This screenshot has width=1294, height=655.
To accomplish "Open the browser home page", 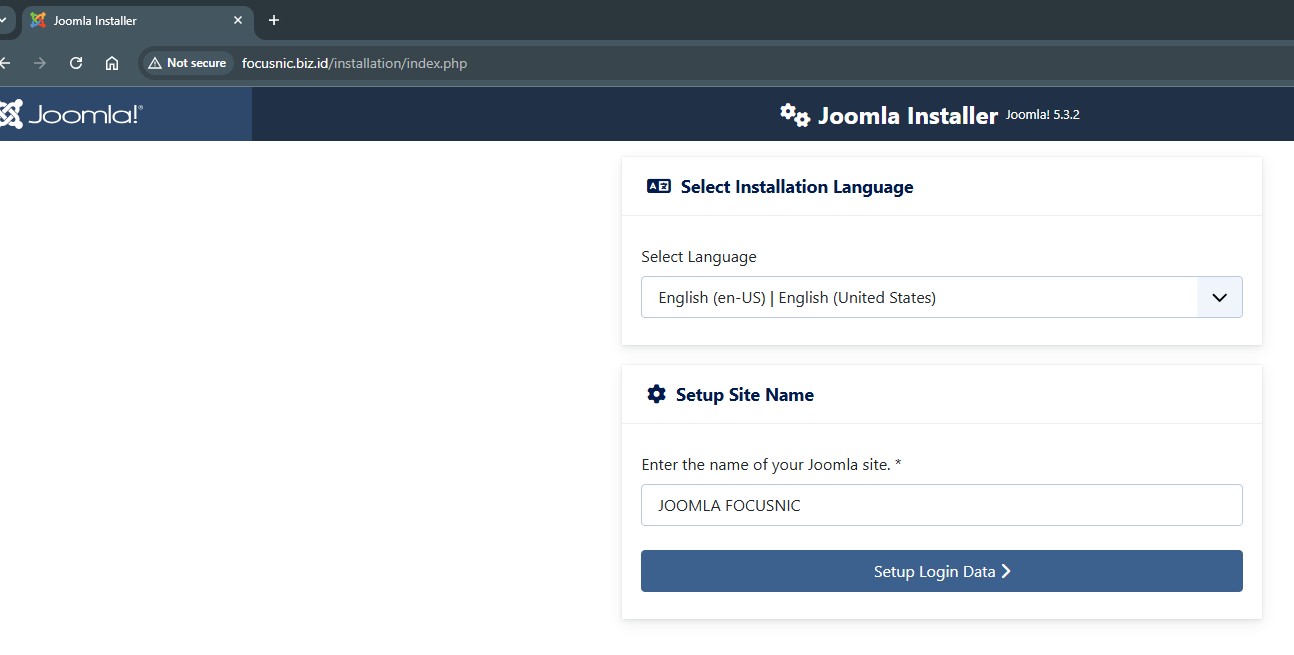I will [x=112, y=63].
